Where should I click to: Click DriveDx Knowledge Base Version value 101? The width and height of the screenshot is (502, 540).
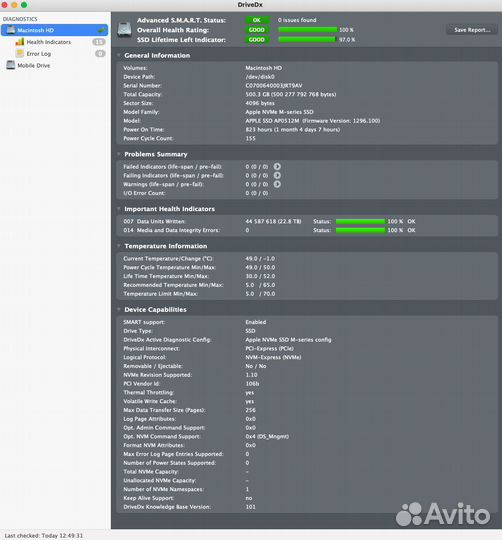point(250,507)
